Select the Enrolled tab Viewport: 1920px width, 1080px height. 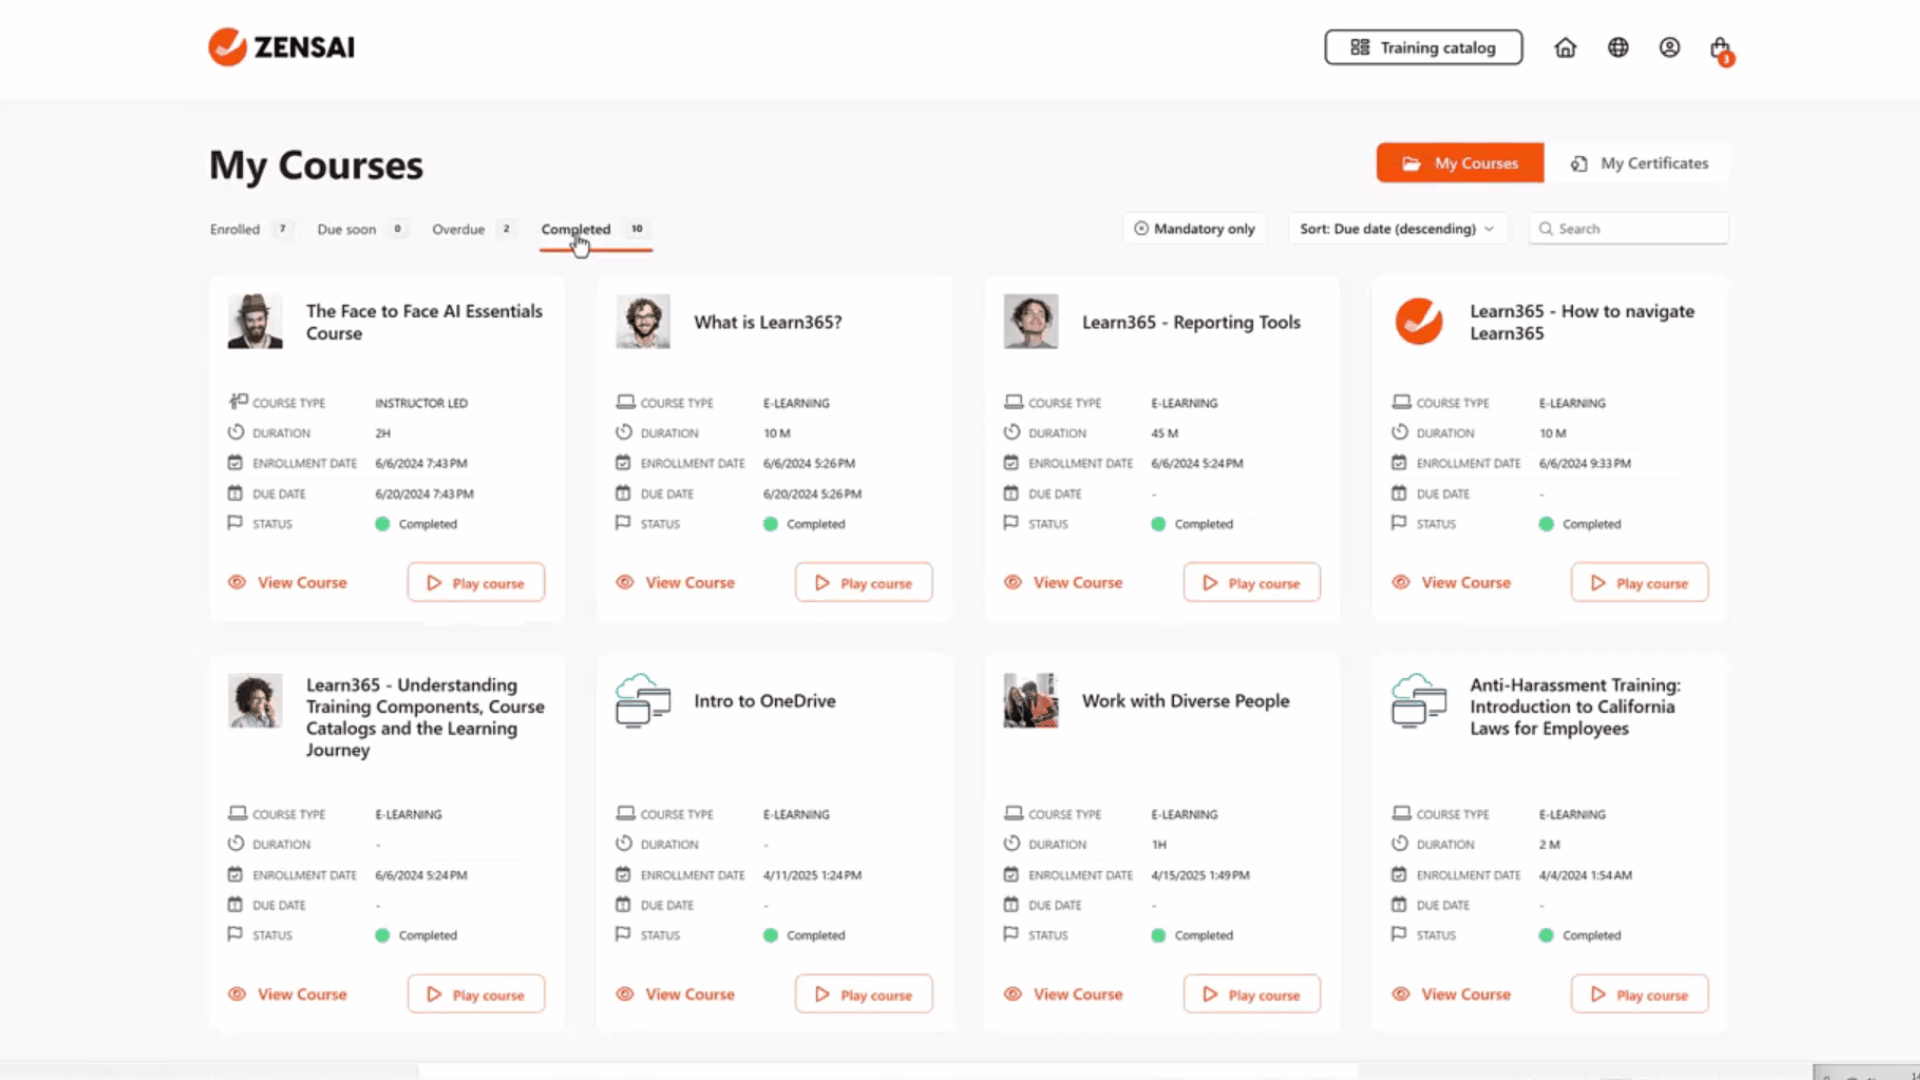[249, 229]
